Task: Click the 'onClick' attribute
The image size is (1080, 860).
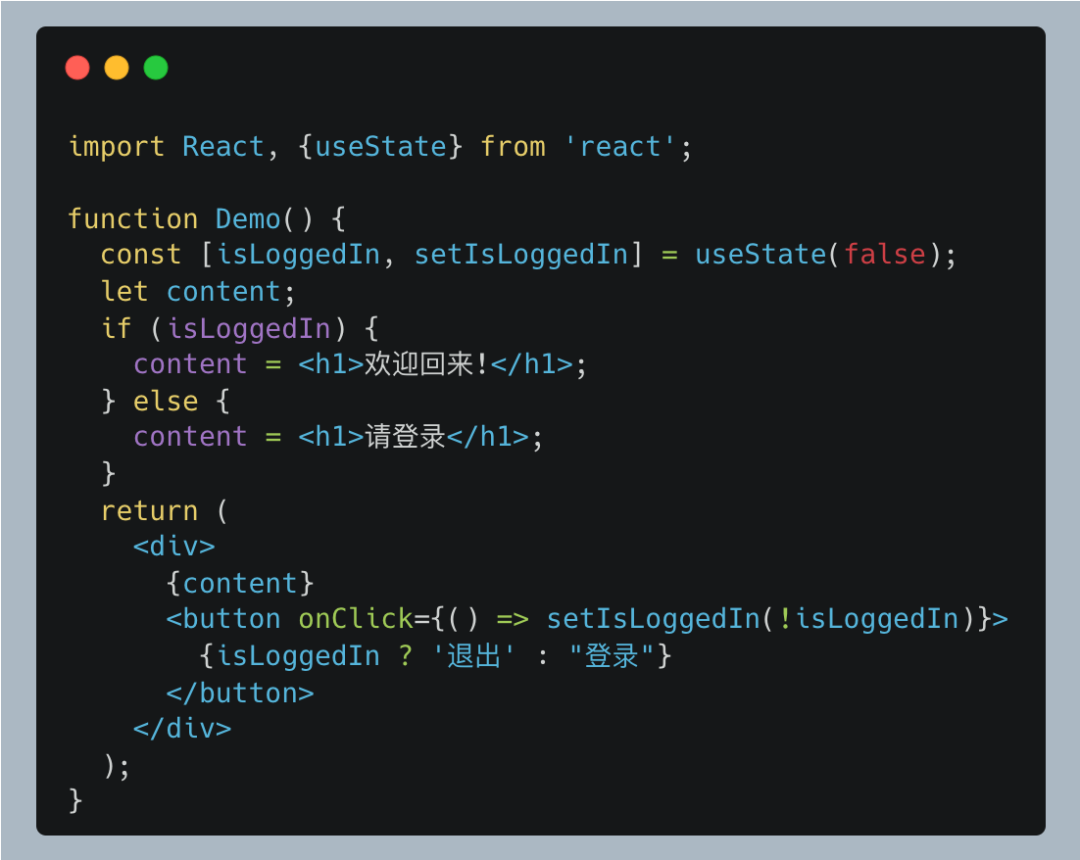Action: tap(355, 618)
